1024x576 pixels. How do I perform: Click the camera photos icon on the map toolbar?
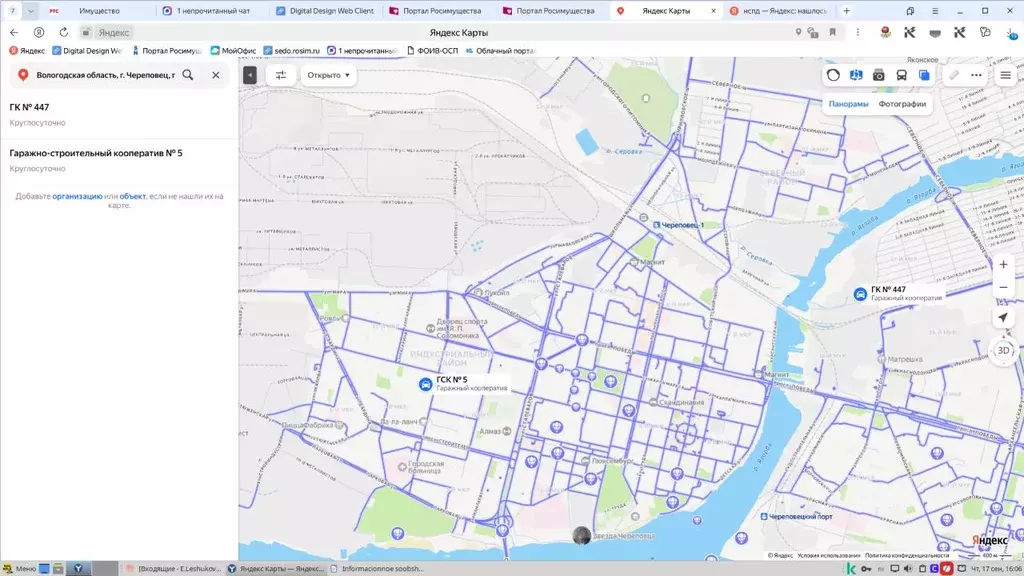pos(879,75)
